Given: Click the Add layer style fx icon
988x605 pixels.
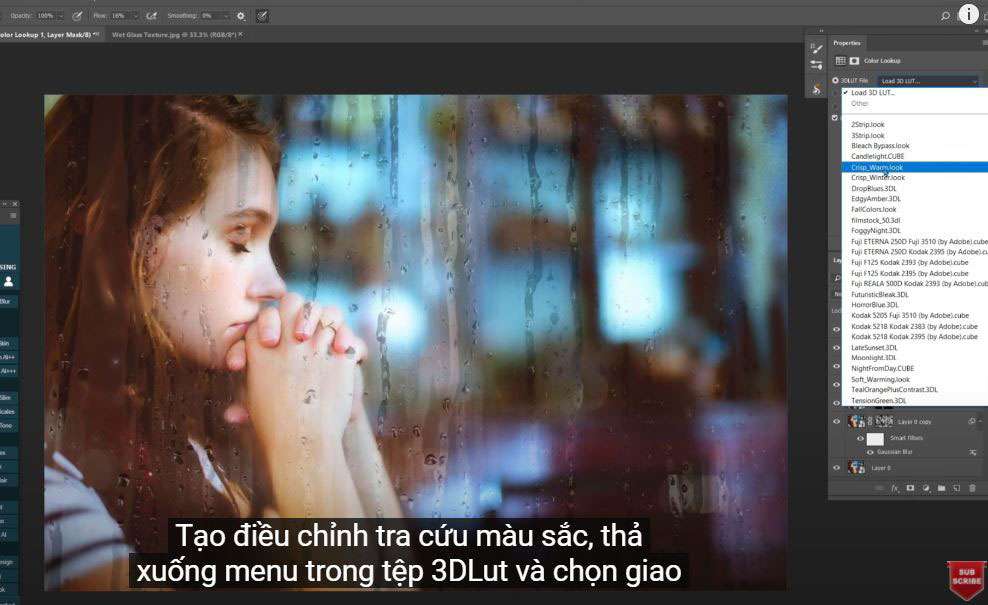Looking at the screenshot, I should [895, 488].
